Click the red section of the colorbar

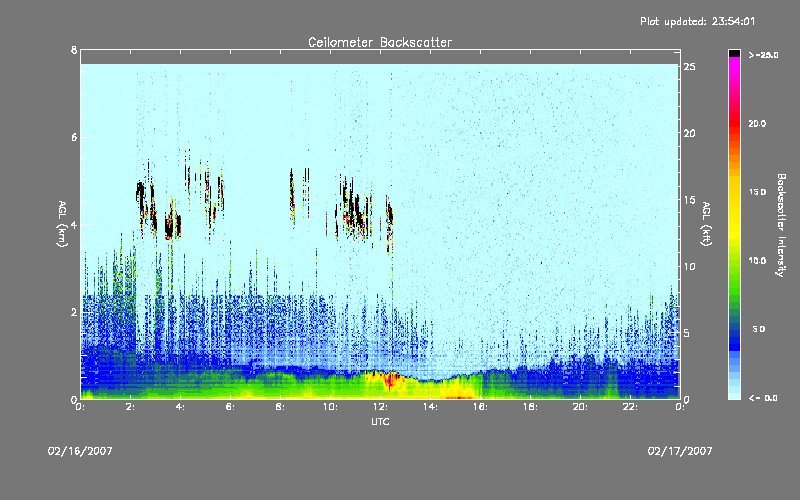(734, 122)
